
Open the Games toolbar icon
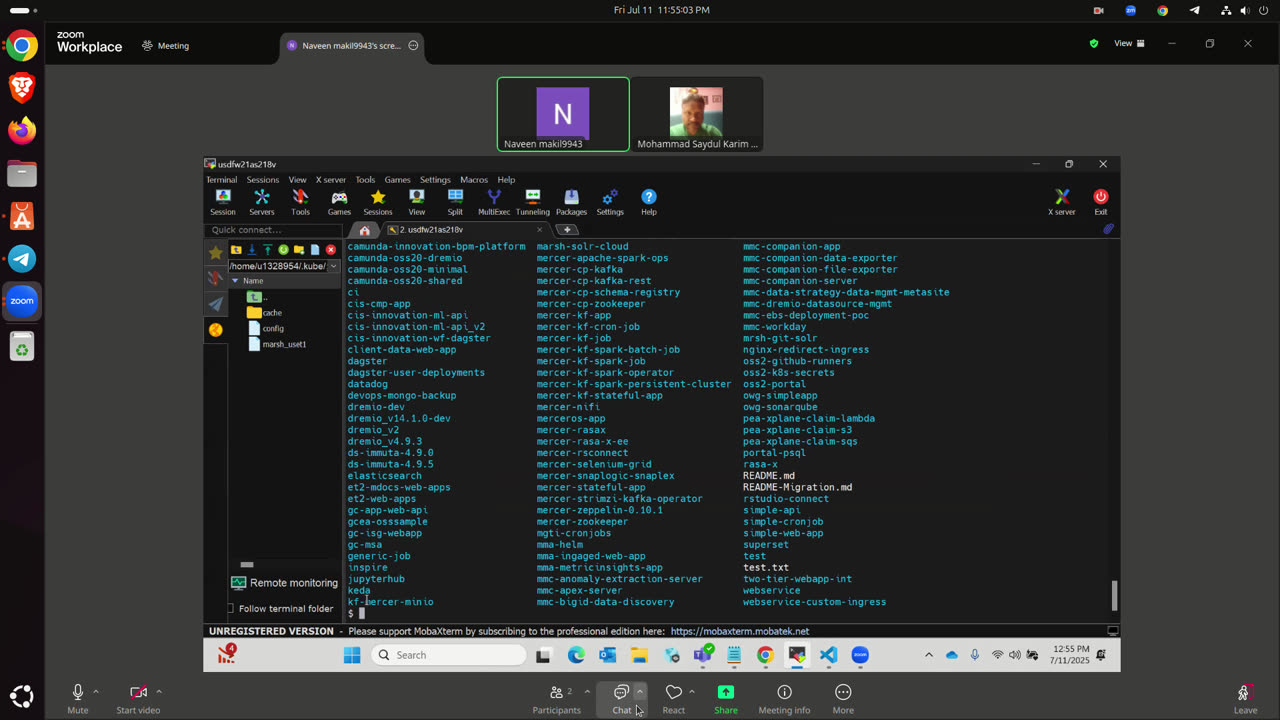tap(339, 203)
